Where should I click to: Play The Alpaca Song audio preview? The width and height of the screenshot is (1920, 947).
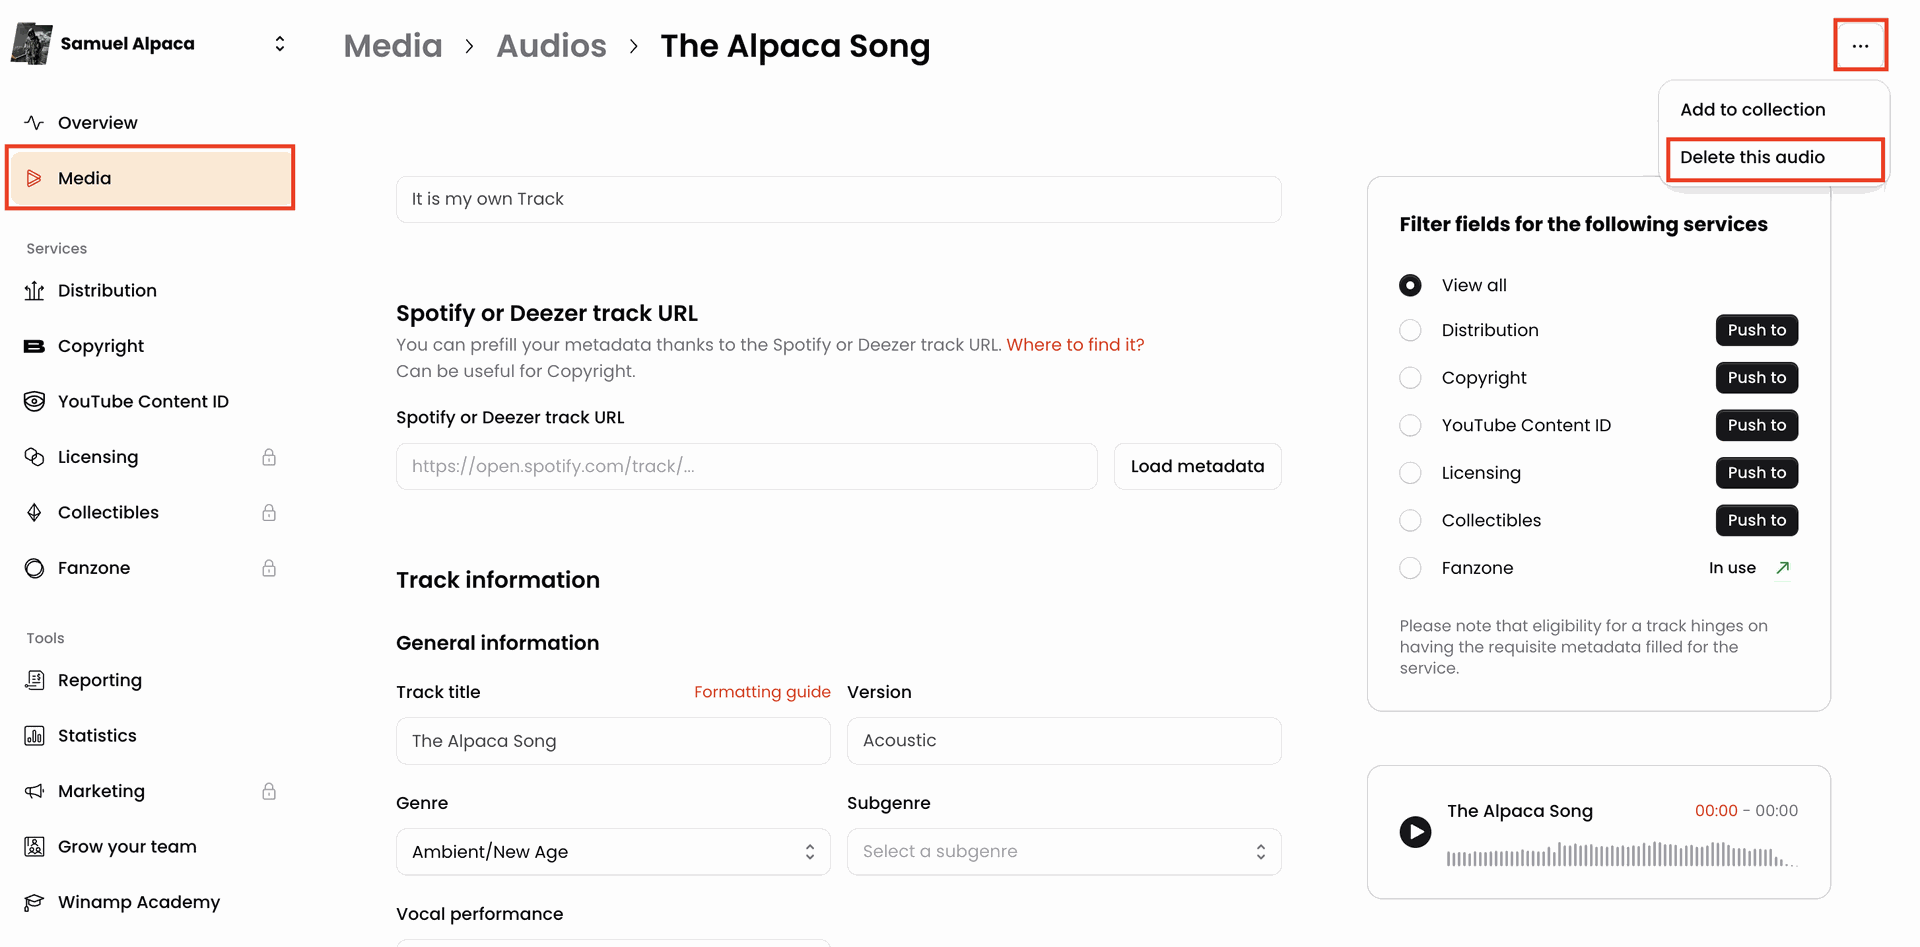(1415, 831)
